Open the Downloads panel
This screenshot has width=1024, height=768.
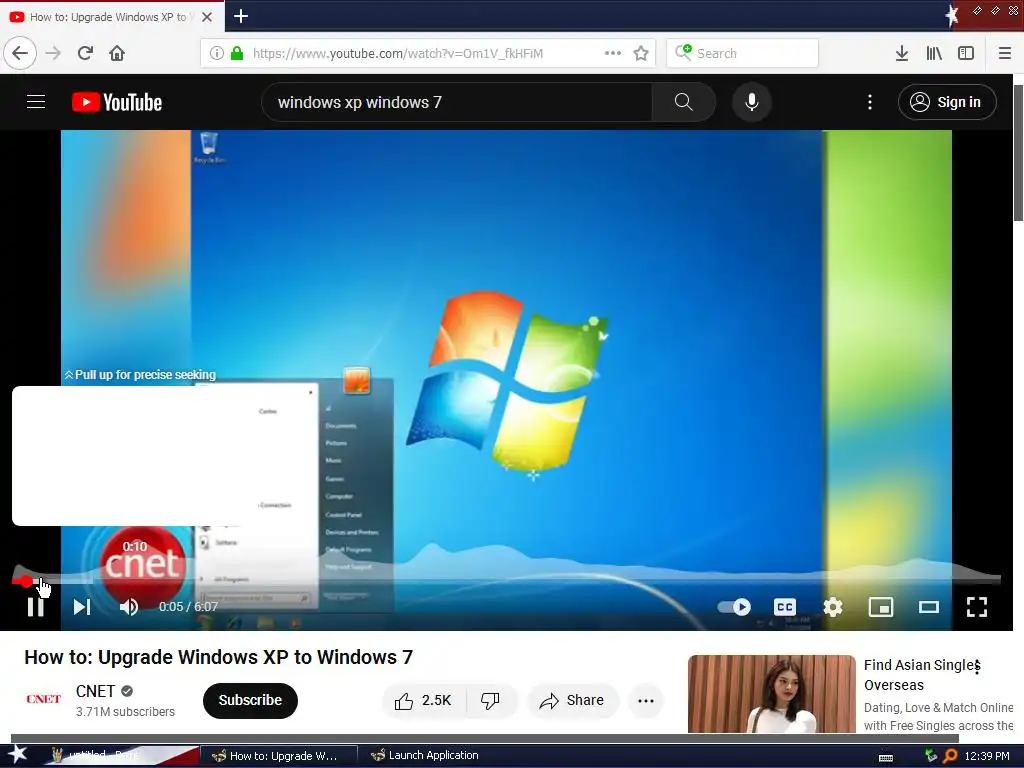click(x=902, y=53)
